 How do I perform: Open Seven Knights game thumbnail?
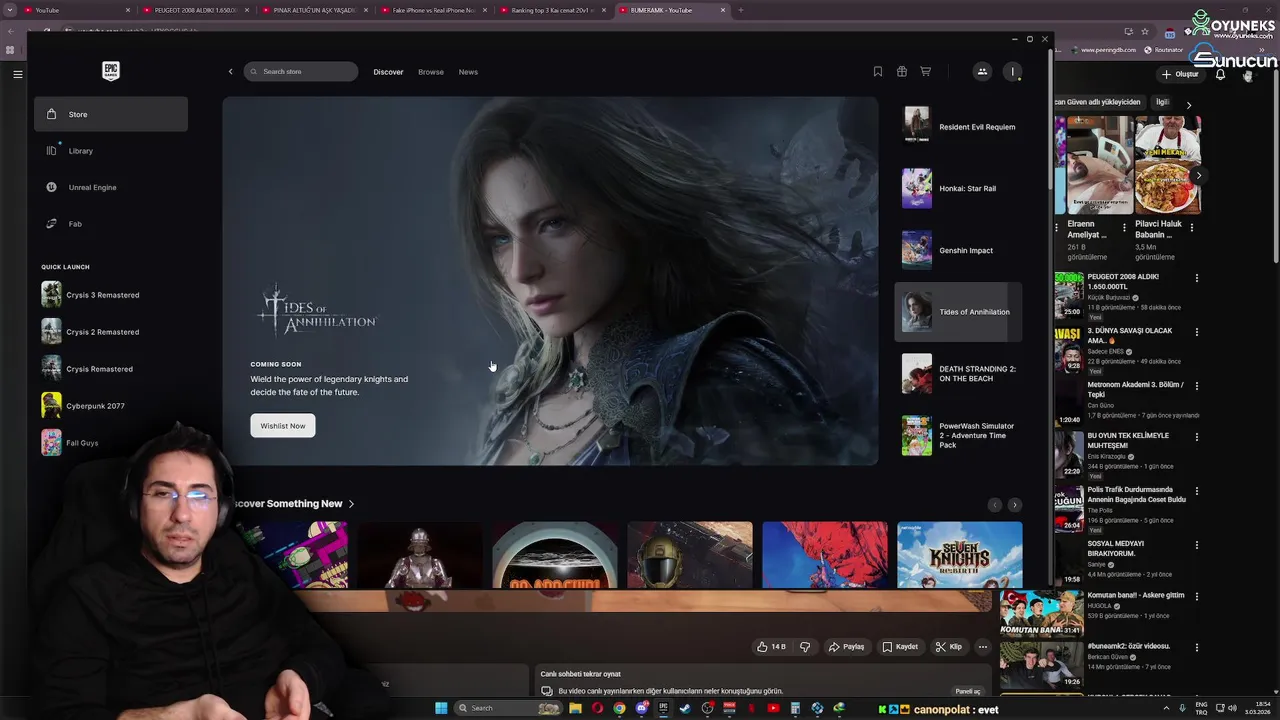click(x=960, y=555)
